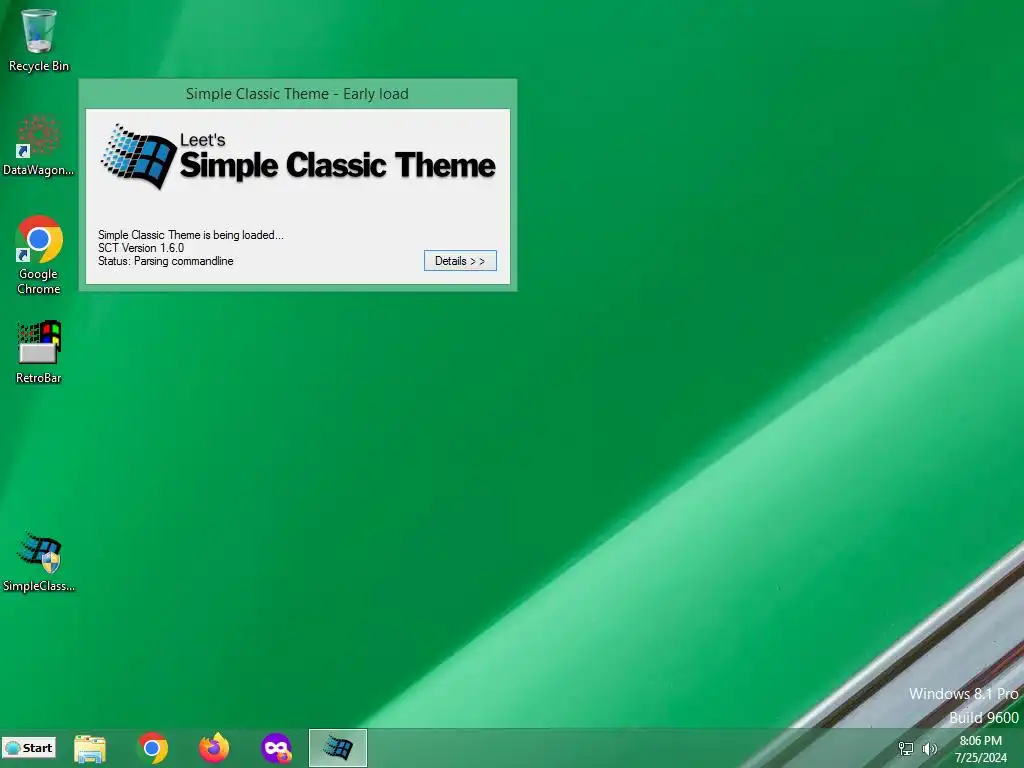This screenshot has height=768, width=1024.
Task: Select the RetroBar desktop icon
Action: point(39,351)
